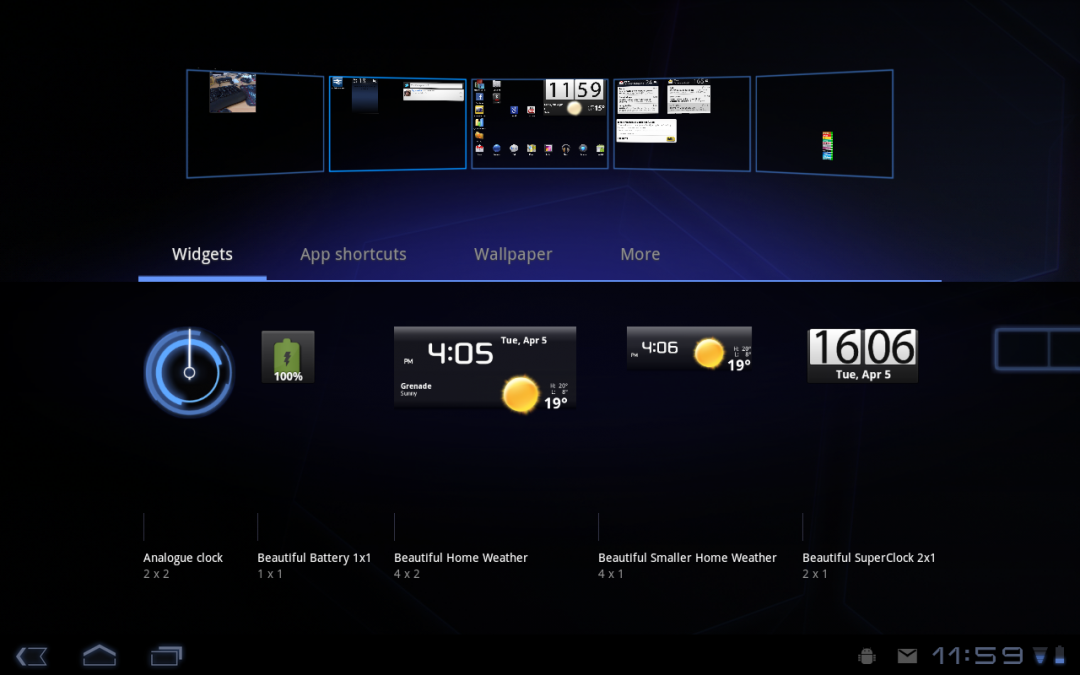Image resolution: width=1080 pixels, height=675 pixels.
Task: Switch to the Widgets tab
Action: 202,254
